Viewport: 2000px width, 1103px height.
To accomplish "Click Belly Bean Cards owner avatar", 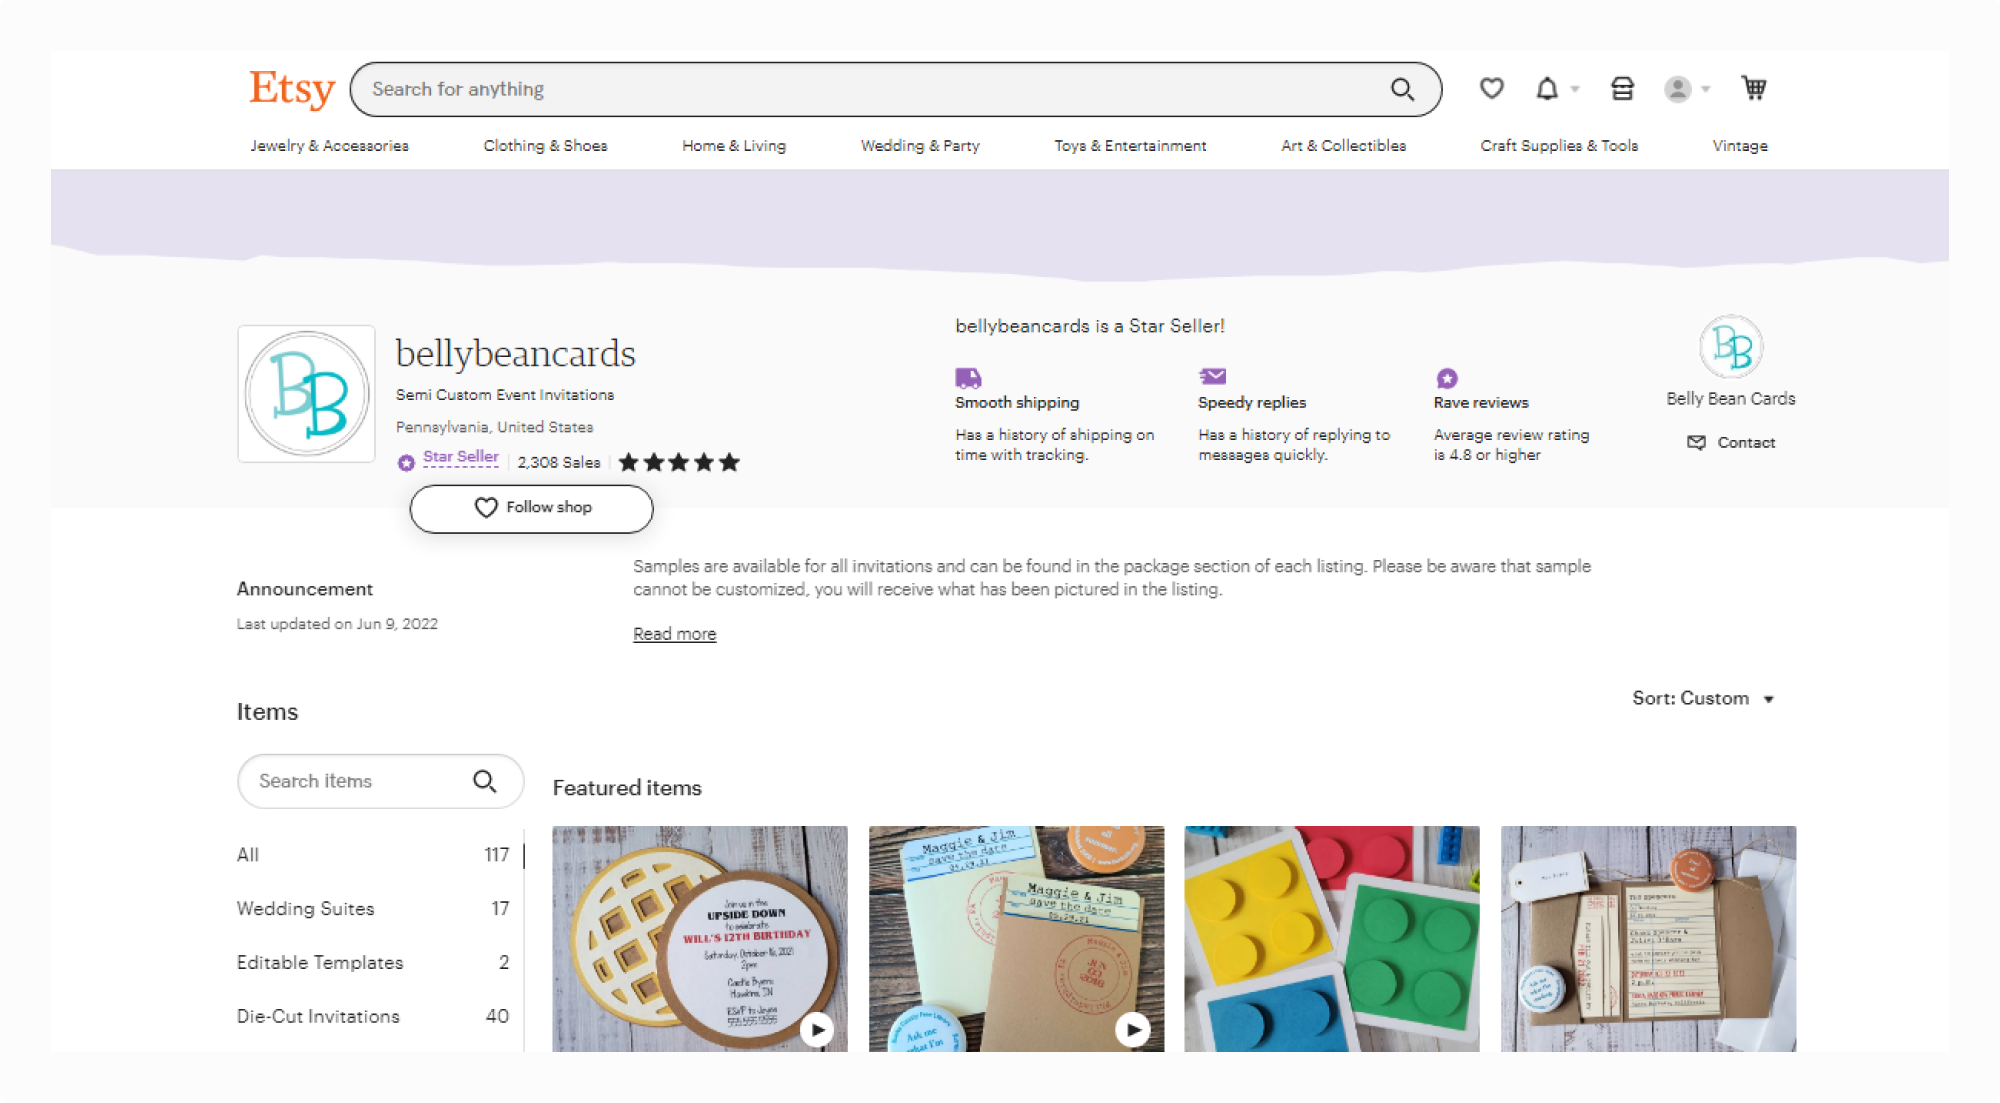I will pyautogui.click(x=1731, y=347).
